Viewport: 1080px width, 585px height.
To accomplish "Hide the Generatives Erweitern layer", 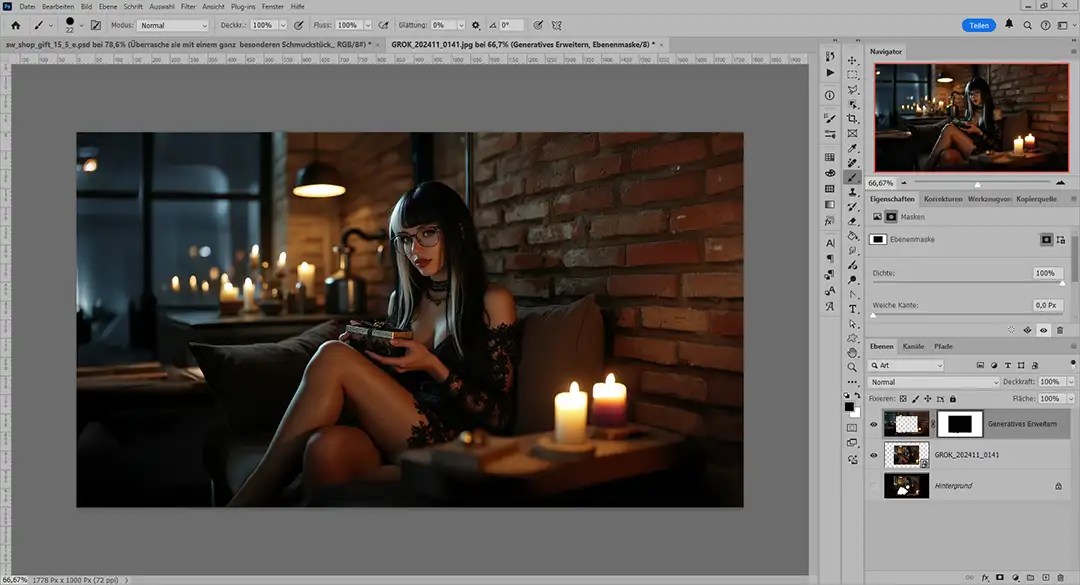I will click(x=874, y=424).
